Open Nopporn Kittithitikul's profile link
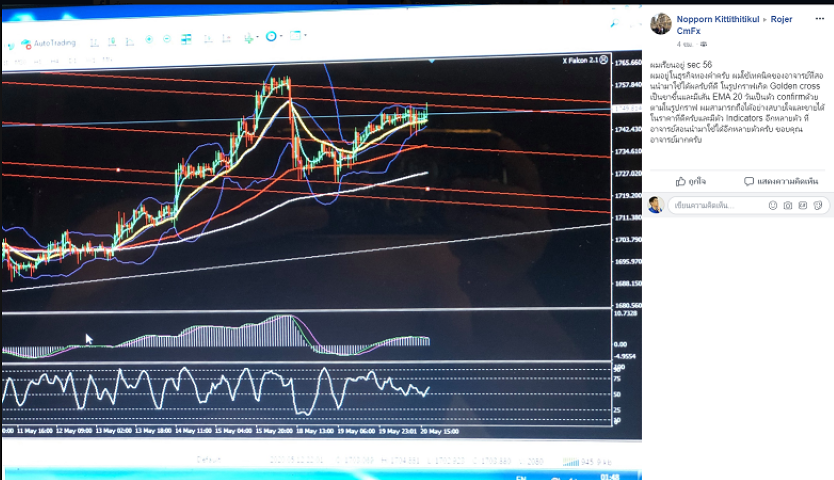This screenshot has width=834, height=480. (x=718, y=19)
